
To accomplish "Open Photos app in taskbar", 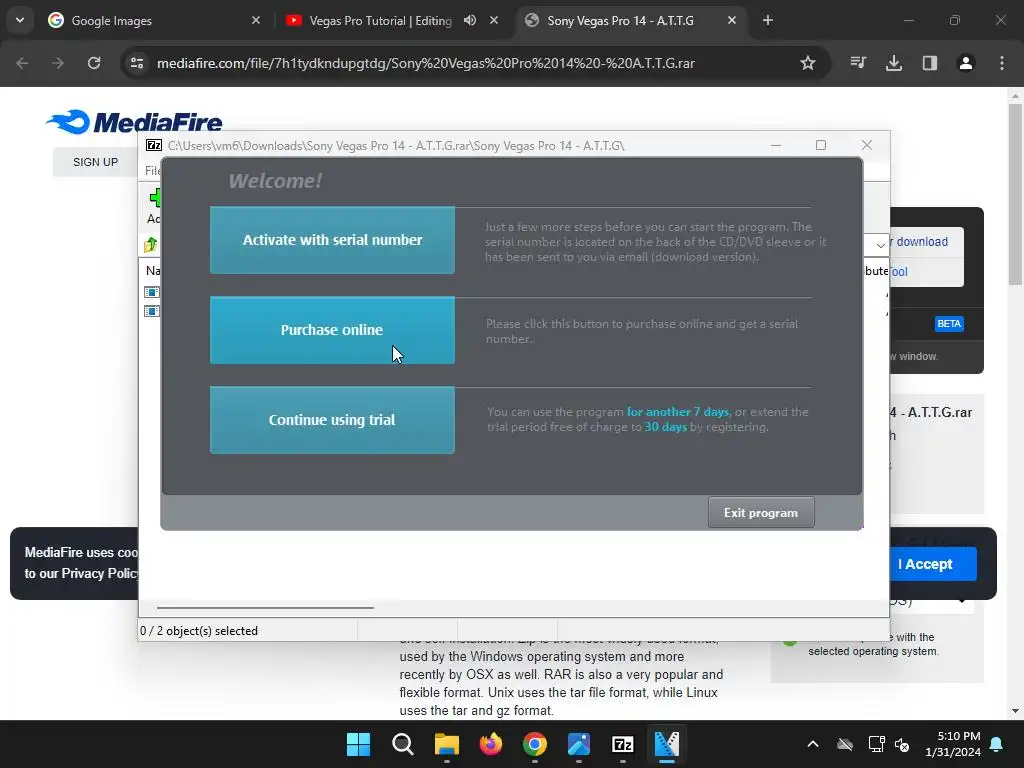I will 579,744.
